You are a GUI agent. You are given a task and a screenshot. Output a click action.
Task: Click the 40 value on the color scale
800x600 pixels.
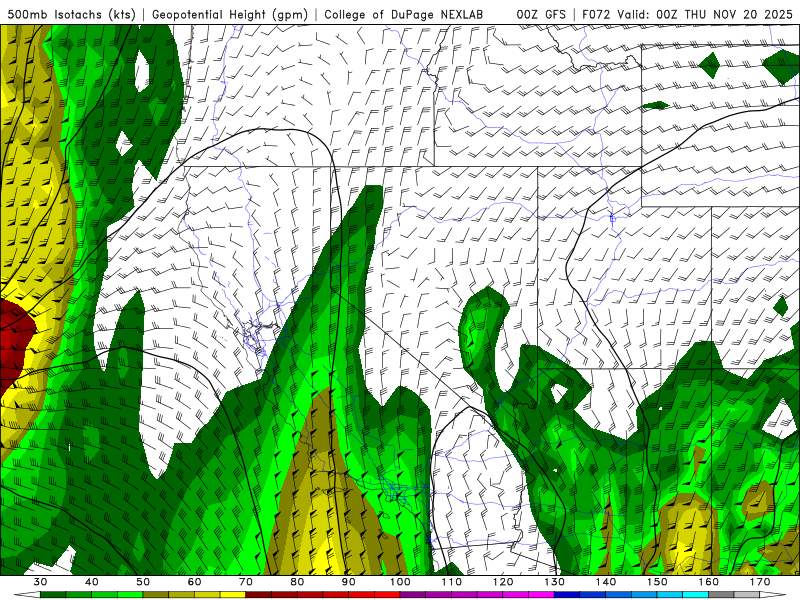(x=91, y=582)
